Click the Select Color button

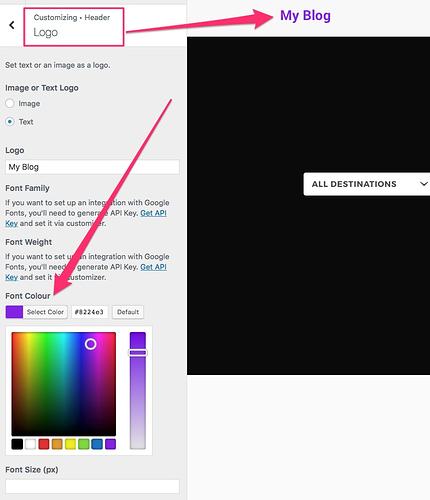(45, 312)
